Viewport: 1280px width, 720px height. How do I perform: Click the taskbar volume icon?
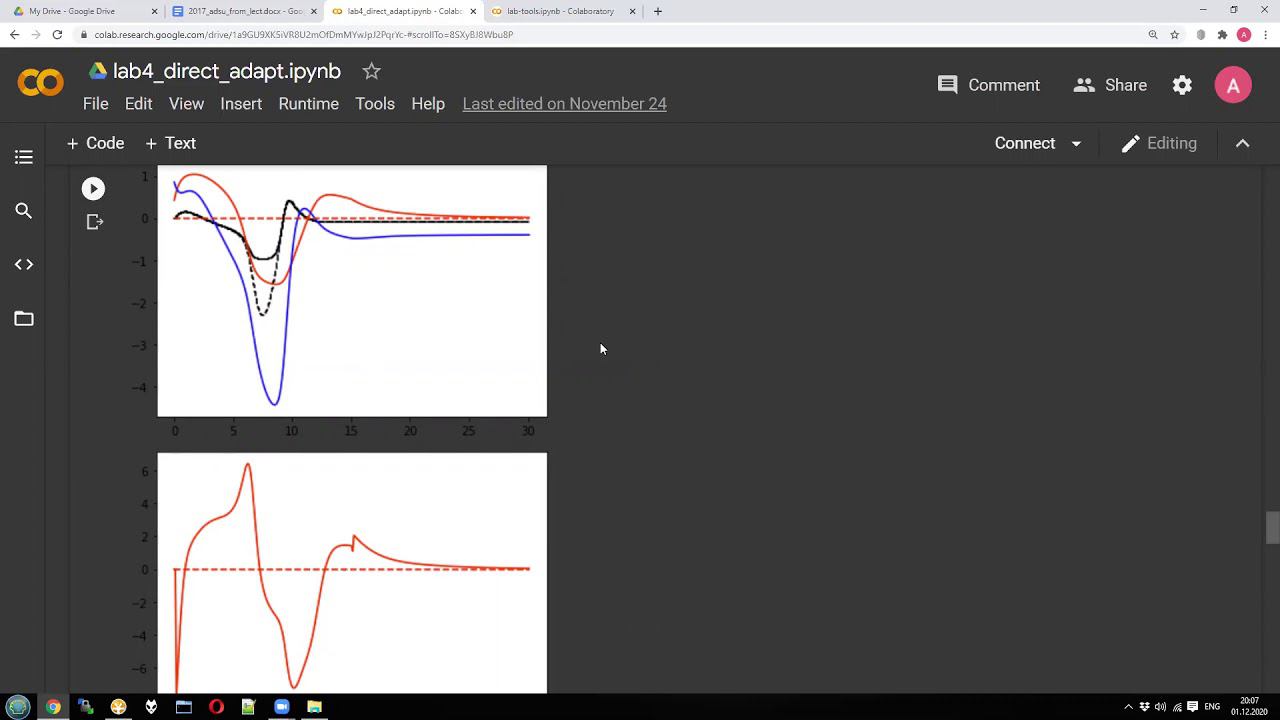coord(1160,707)
